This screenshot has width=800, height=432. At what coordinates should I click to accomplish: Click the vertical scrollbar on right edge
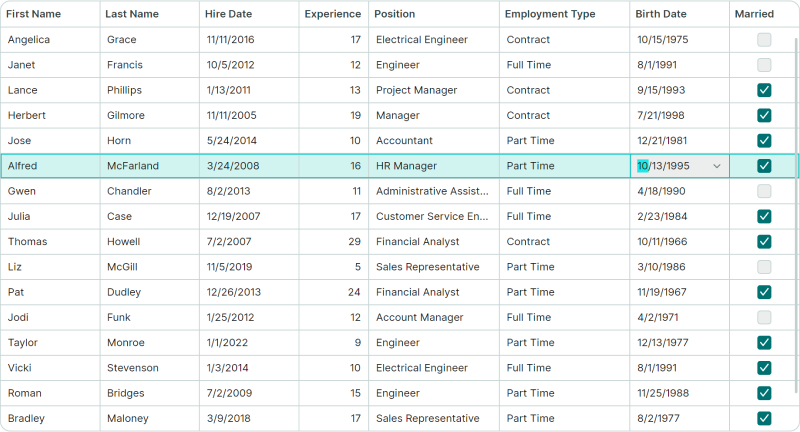click(x=796, y=214)
